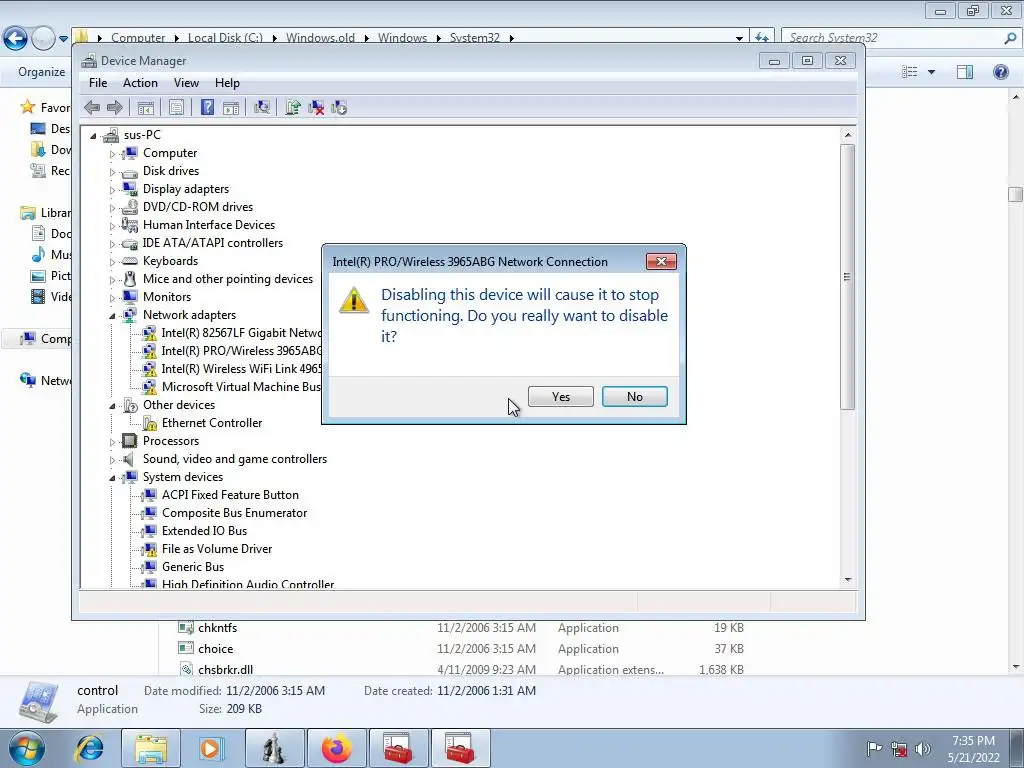Click the network status icon in system tray
Screen dimensions: 1024x768
(x=899, y=749)
